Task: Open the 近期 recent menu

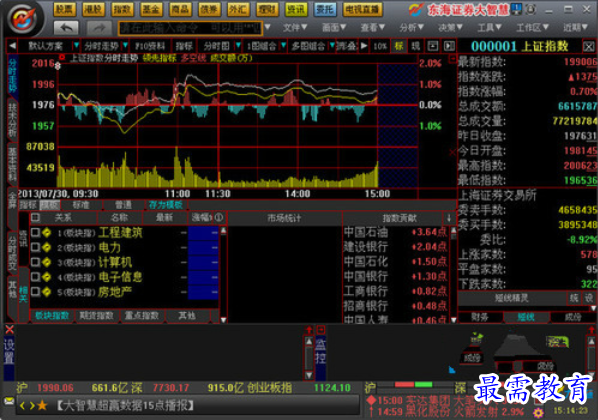Action: [575, 27]
